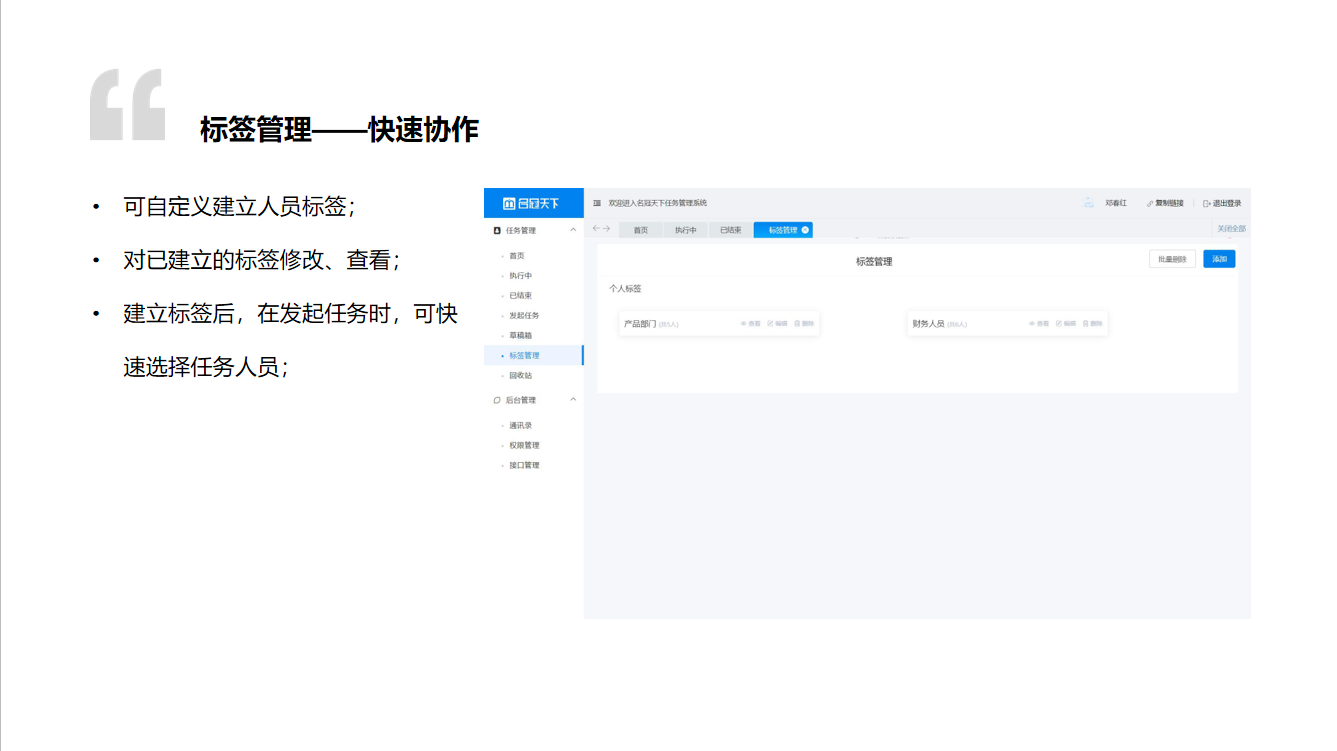Click the 任务管理 sidebar section icon
Image resolution: width=1337 pixels, height=751 pixels.
[x=497, y=230]
